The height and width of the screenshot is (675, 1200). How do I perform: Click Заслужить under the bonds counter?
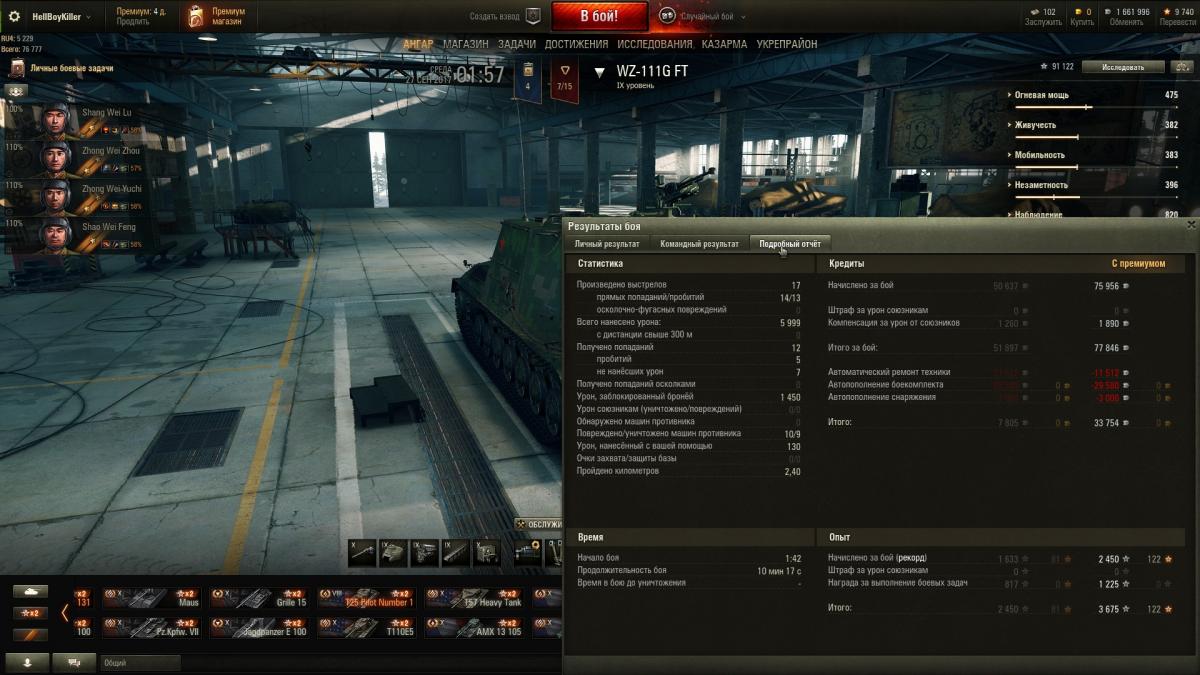click(x=1043, y=22)
